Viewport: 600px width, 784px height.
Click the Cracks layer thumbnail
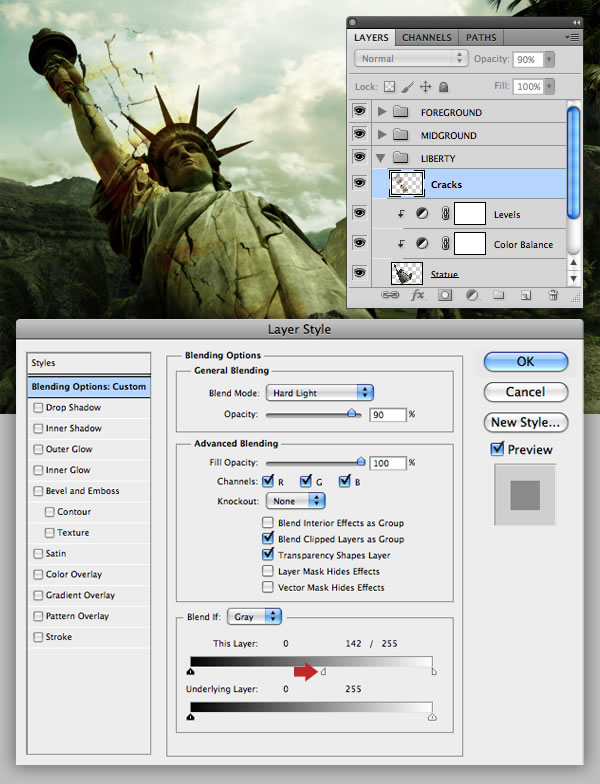point(407,184)
